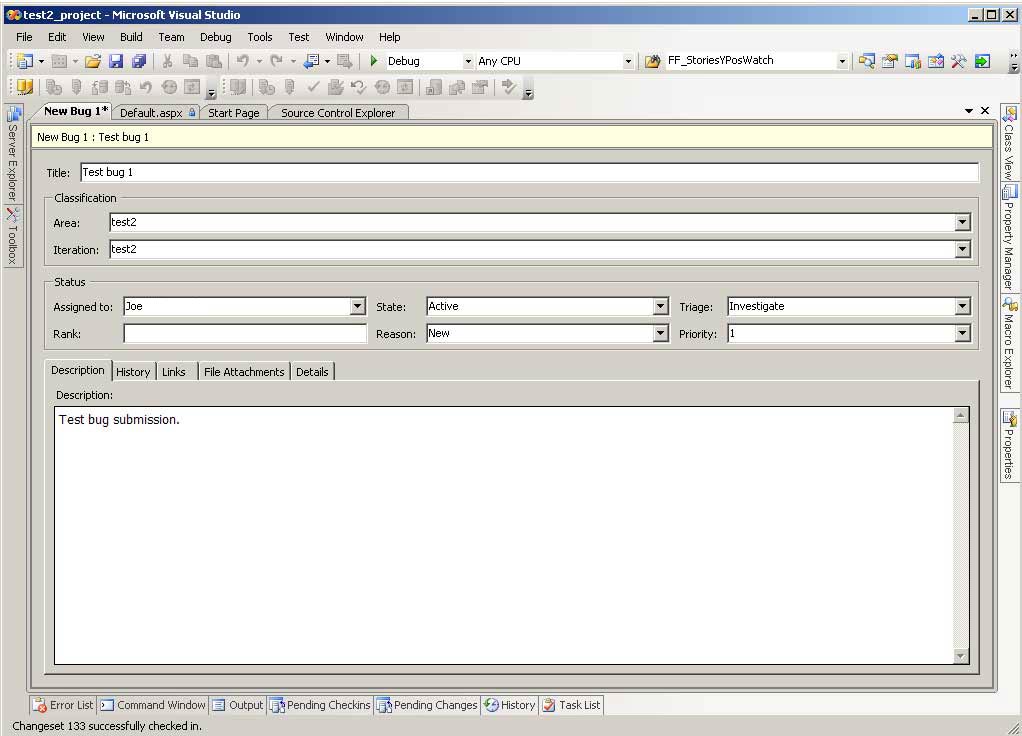Open Solution Explorer from toolbar icon
This screenshot has height=736, width=1022.
tap(866, 61)
